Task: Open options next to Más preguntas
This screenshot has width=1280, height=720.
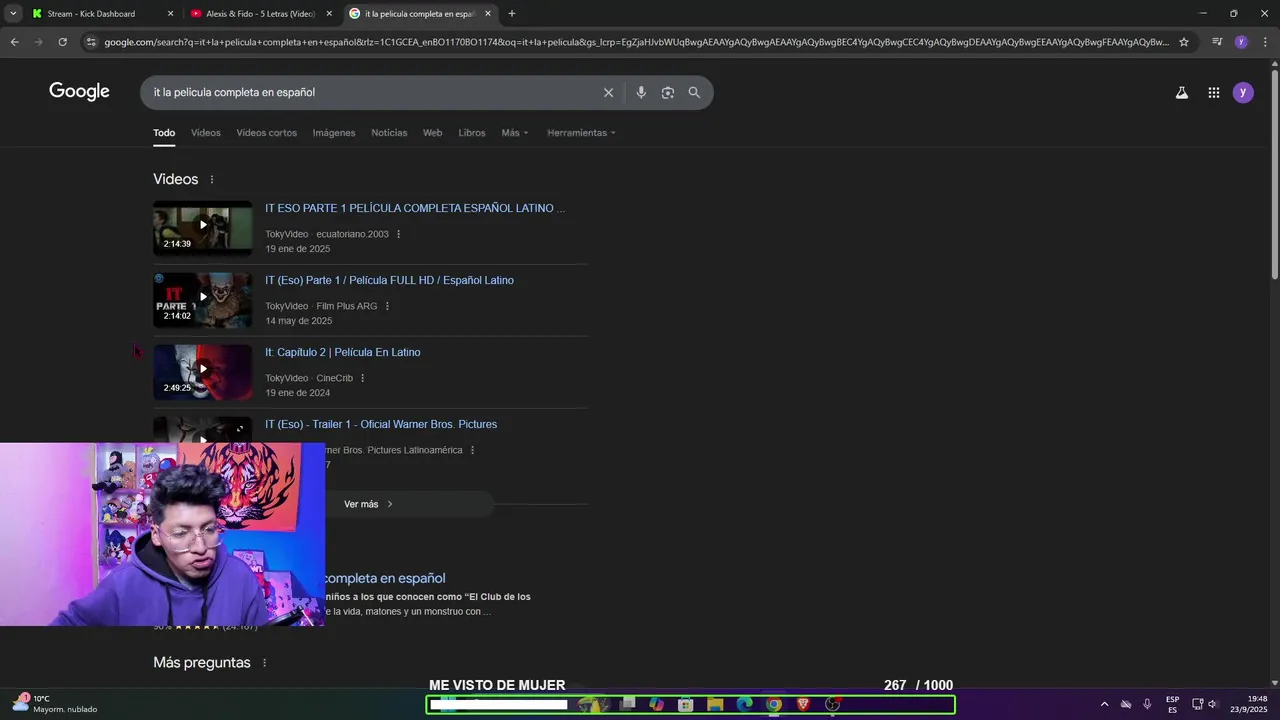Action: (264, 663)
